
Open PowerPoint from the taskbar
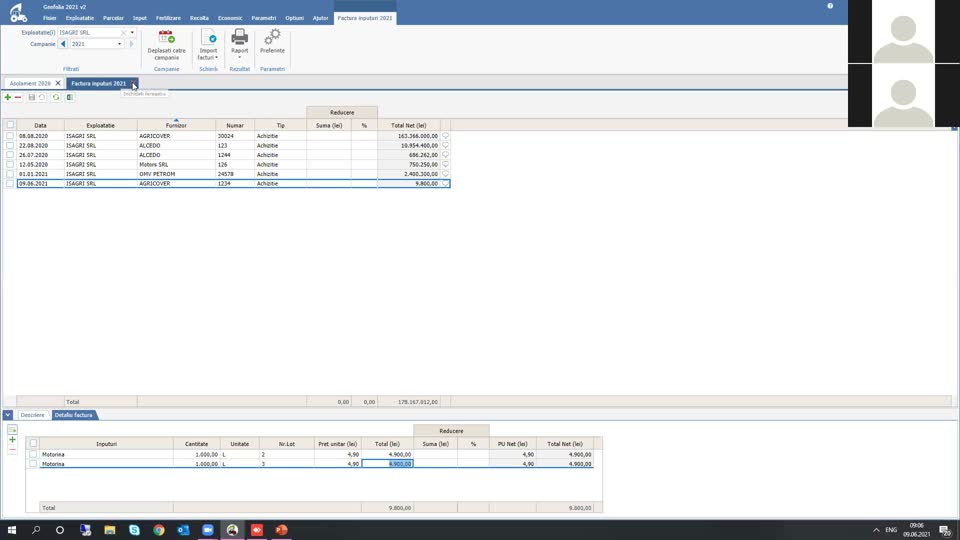coord(281,530)
